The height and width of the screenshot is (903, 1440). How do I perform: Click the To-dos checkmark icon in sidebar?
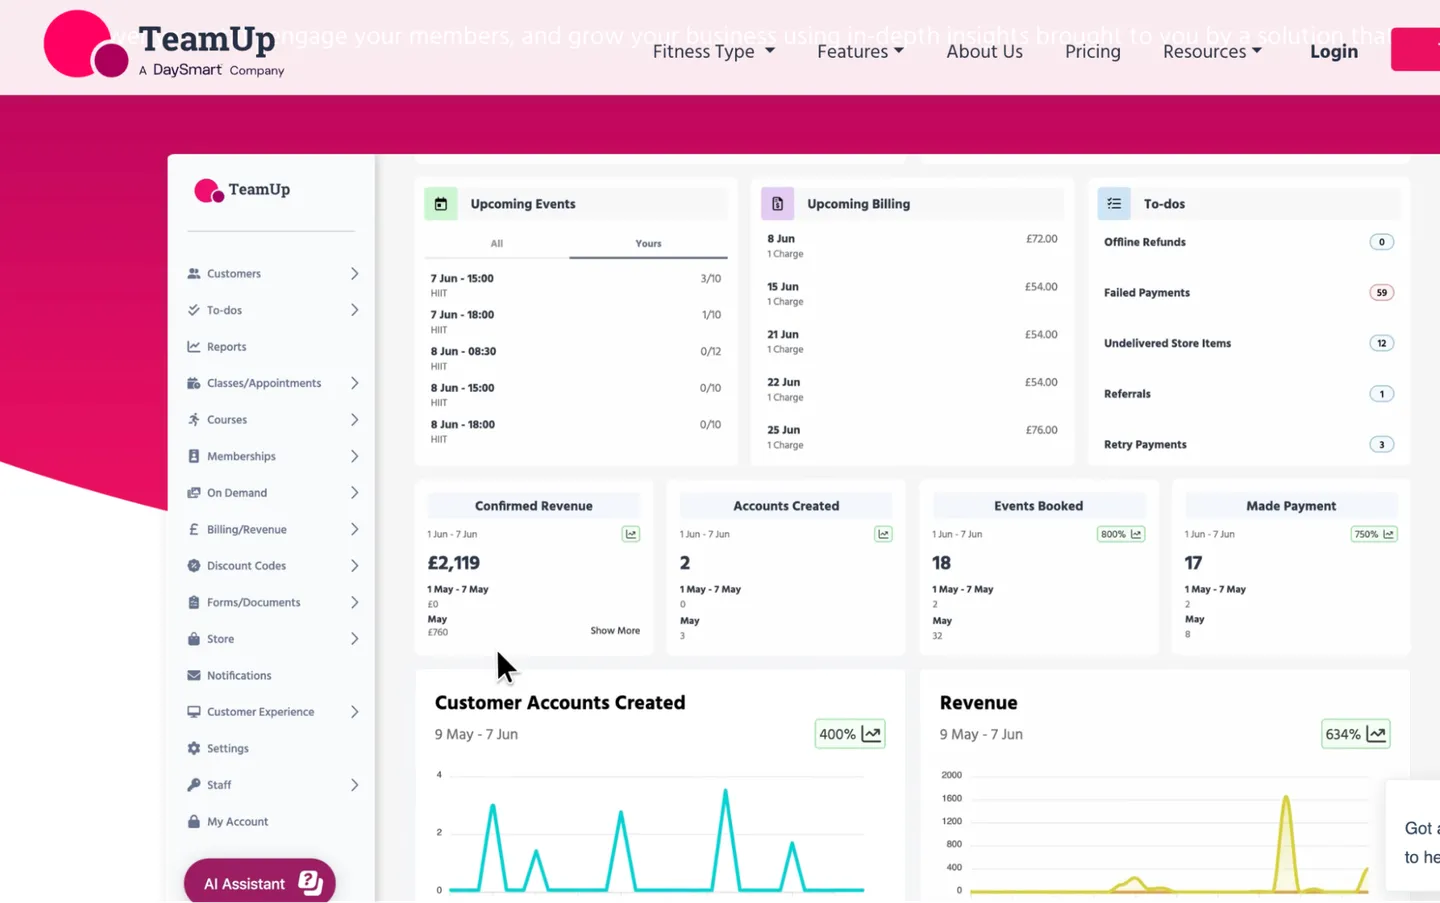coord(194,310)
